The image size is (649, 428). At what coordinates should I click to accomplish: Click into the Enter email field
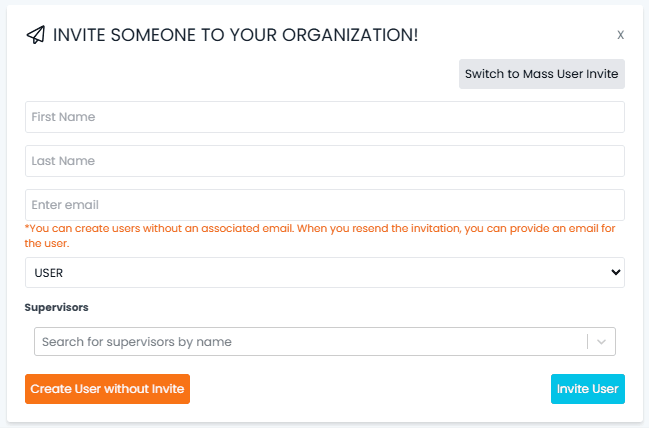(324, 205)
